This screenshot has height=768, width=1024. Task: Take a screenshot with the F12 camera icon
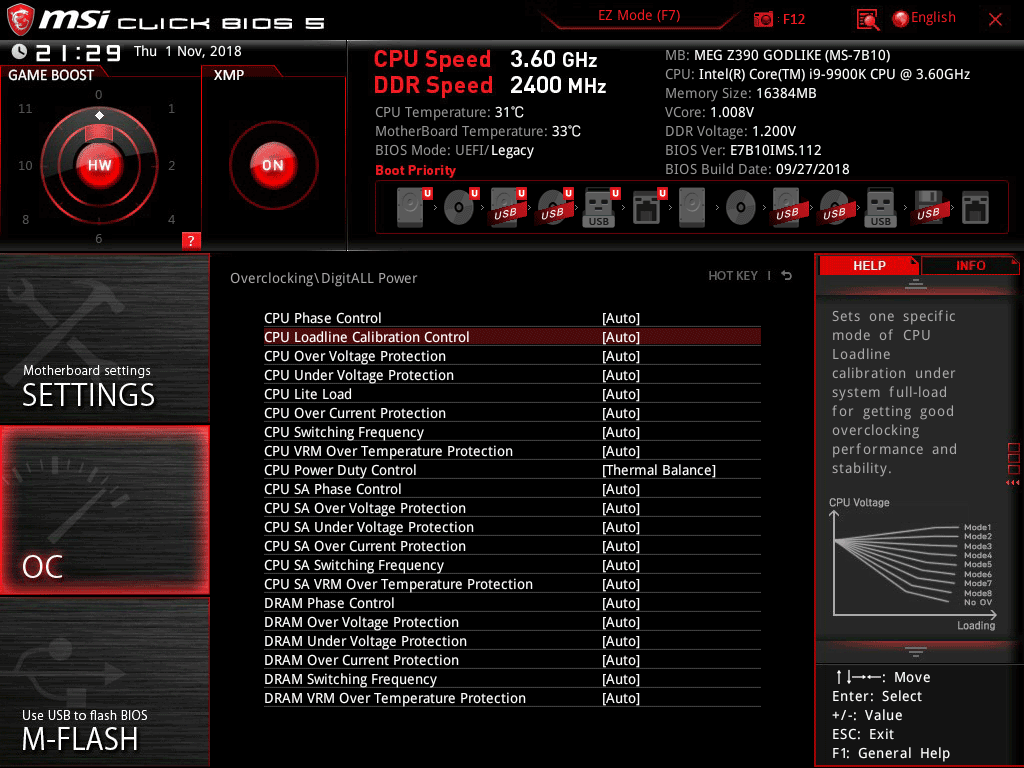click(x=763, y=19)
